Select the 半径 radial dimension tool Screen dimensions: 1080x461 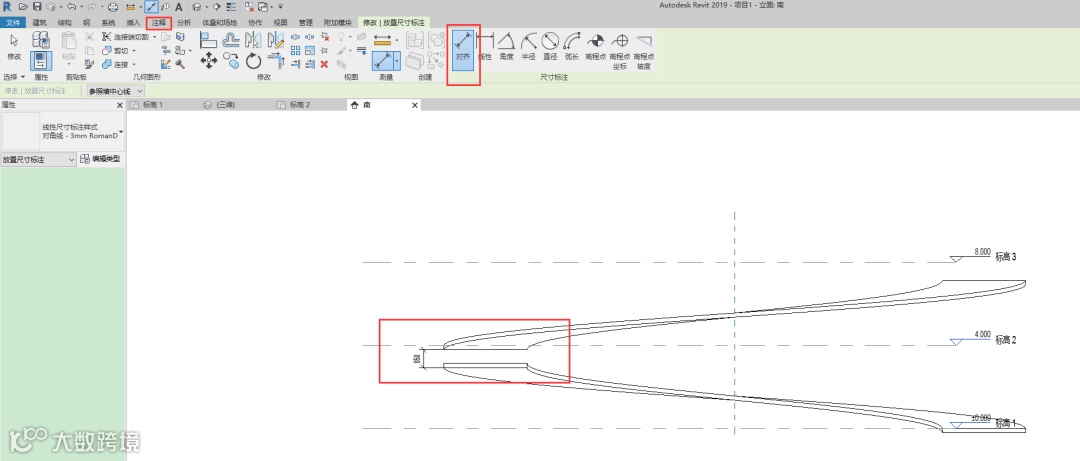pyautogui.click(x=528, y=45)
